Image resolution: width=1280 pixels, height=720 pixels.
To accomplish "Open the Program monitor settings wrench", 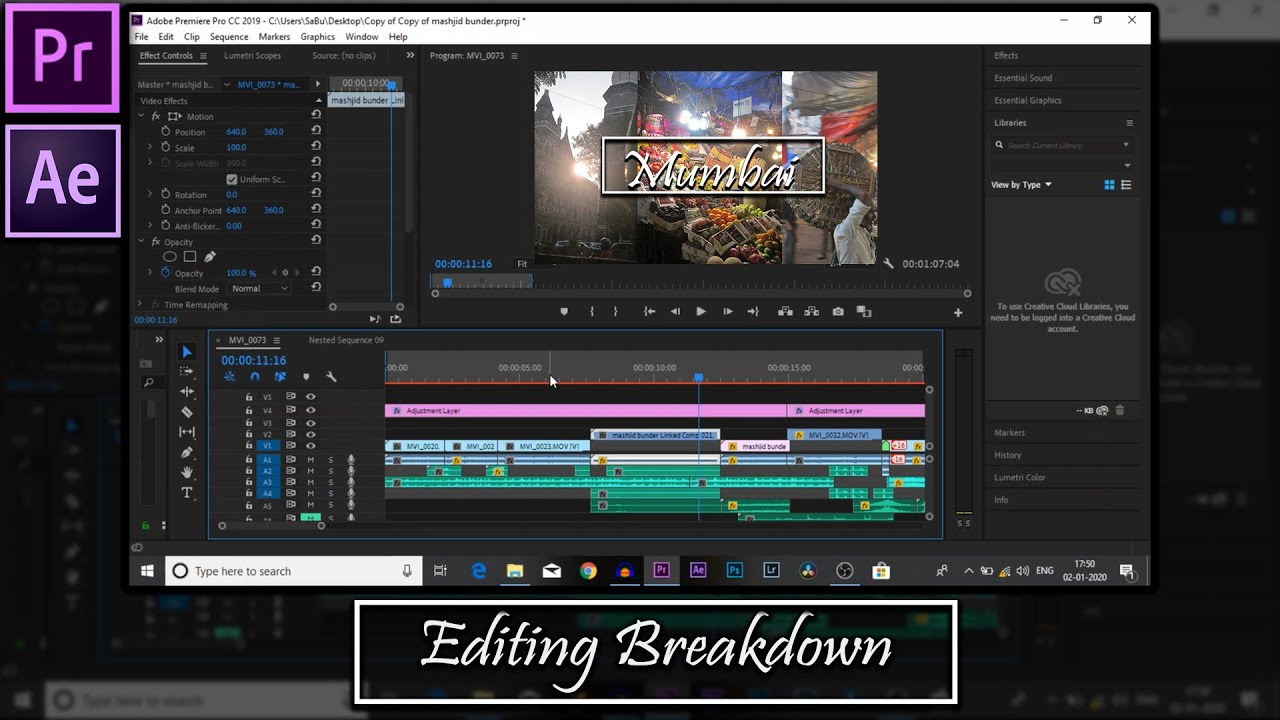I will tap(889, 264).
